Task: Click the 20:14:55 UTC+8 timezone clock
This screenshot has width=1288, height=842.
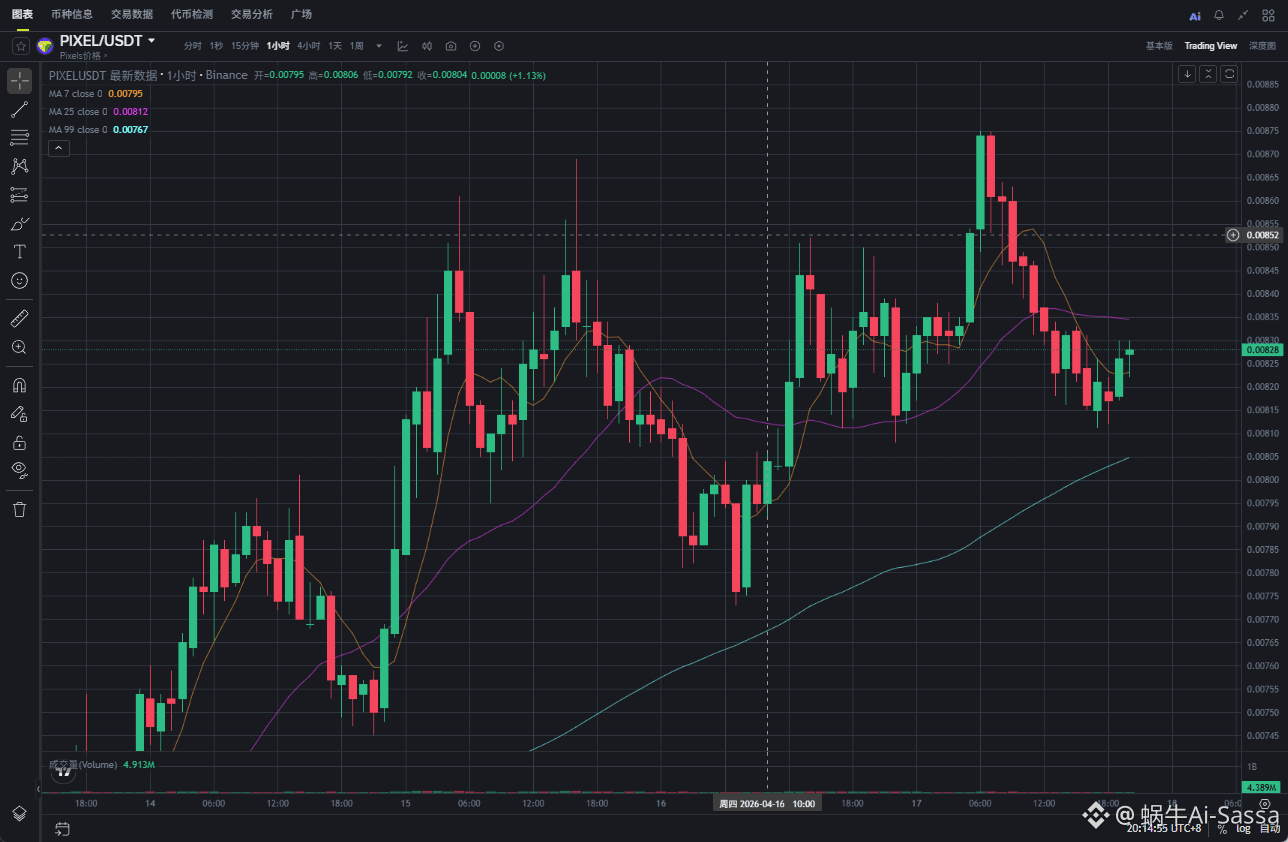Action: 1164,829
